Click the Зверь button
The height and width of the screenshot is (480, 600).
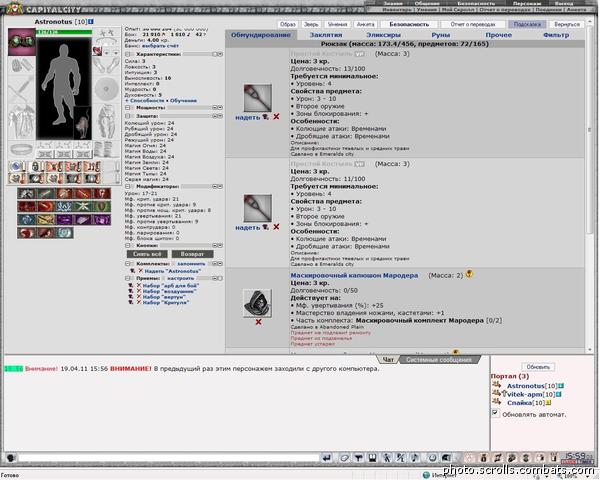[311, 24]
